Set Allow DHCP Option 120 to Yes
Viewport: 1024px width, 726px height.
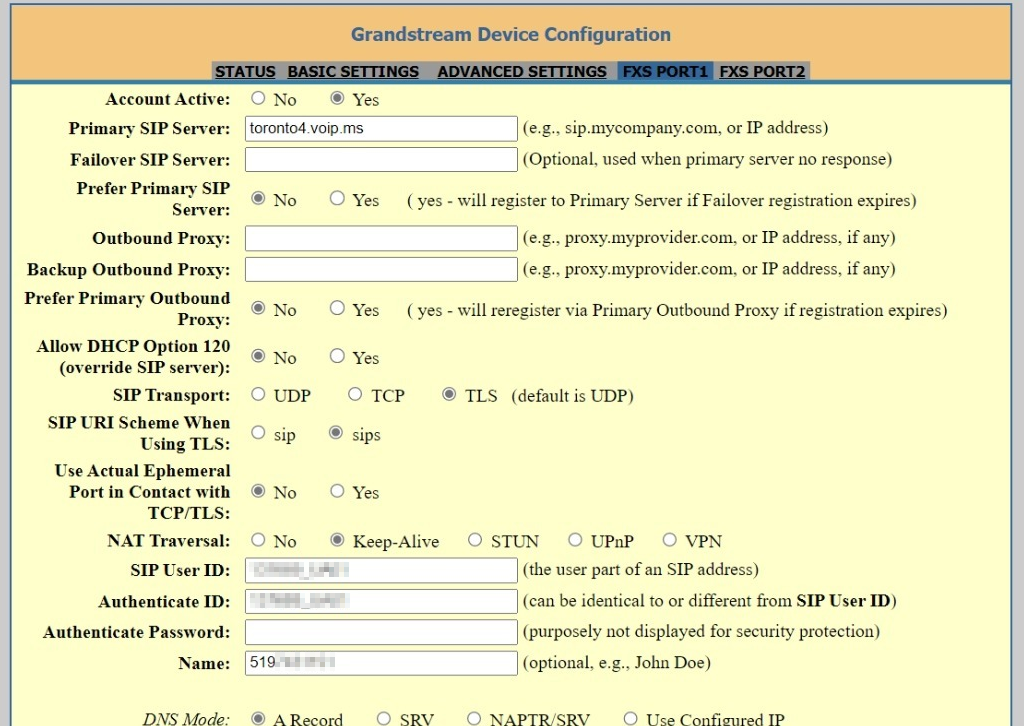coord(337,356)
